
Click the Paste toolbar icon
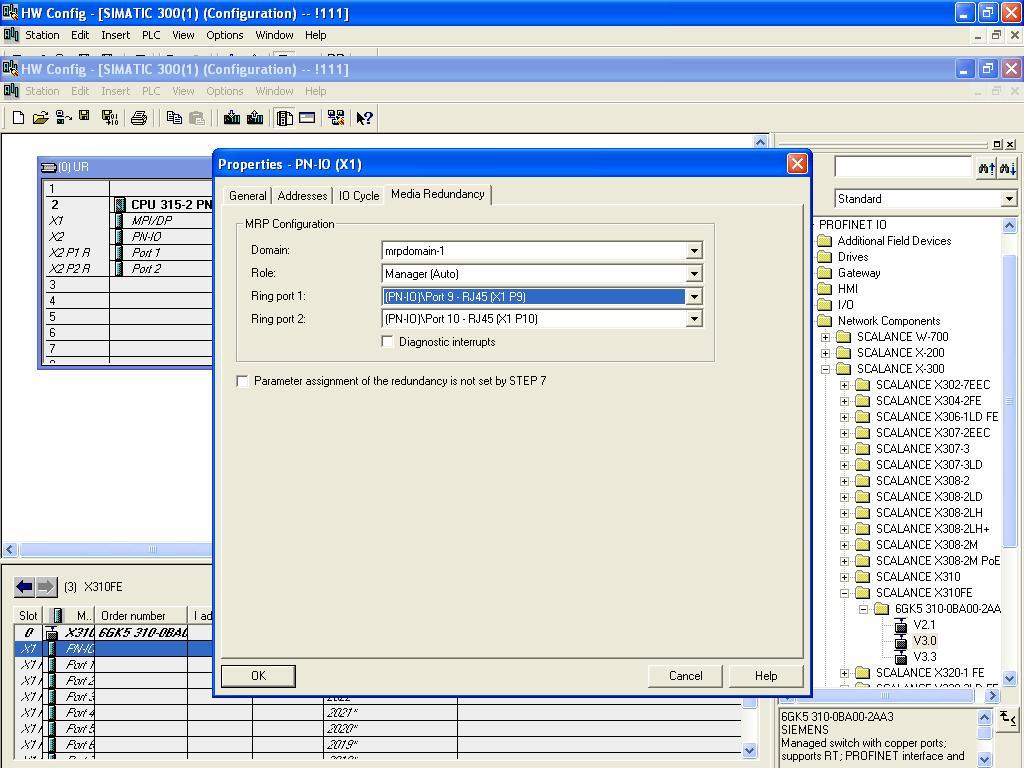(x=197, y=118)
